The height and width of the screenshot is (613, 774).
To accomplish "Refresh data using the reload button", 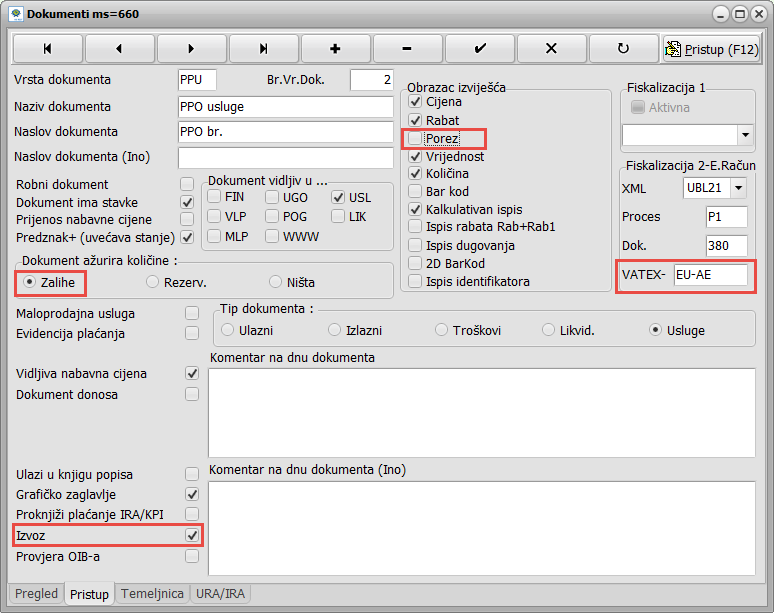I will tap(623, 48).
